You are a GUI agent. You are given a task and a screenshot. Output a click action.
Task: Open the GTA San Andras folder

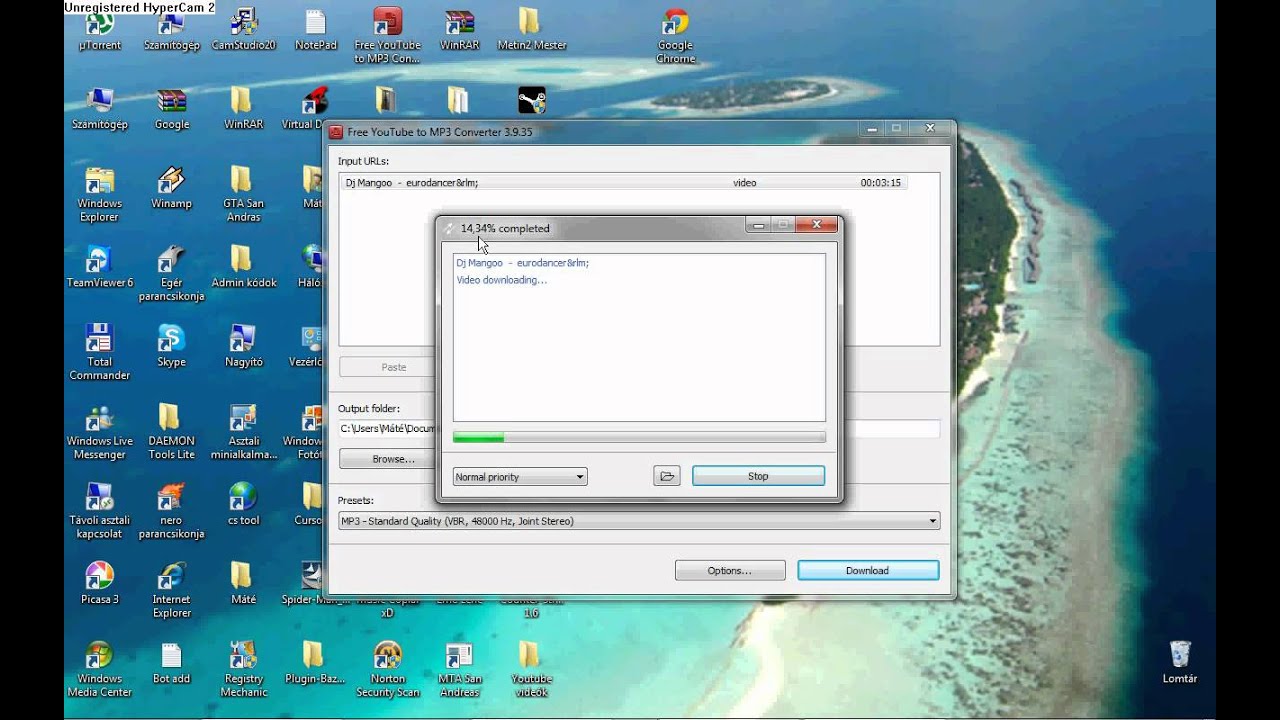243,195
